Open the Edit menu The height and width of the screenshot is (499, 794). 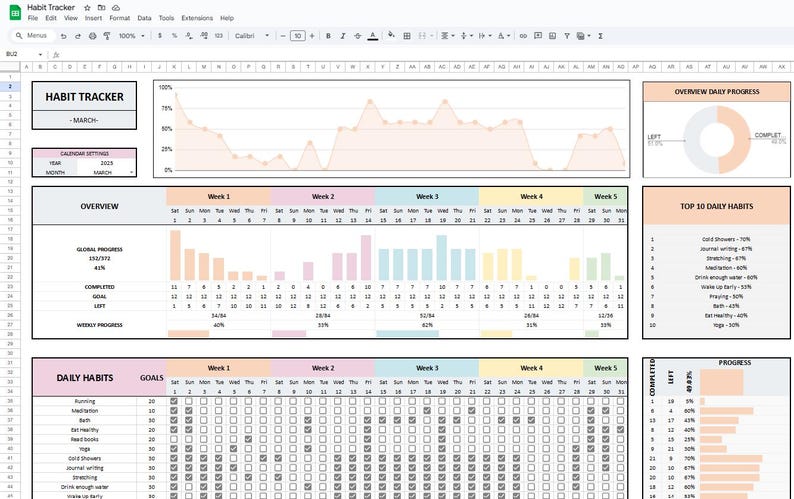coord(51,18)
